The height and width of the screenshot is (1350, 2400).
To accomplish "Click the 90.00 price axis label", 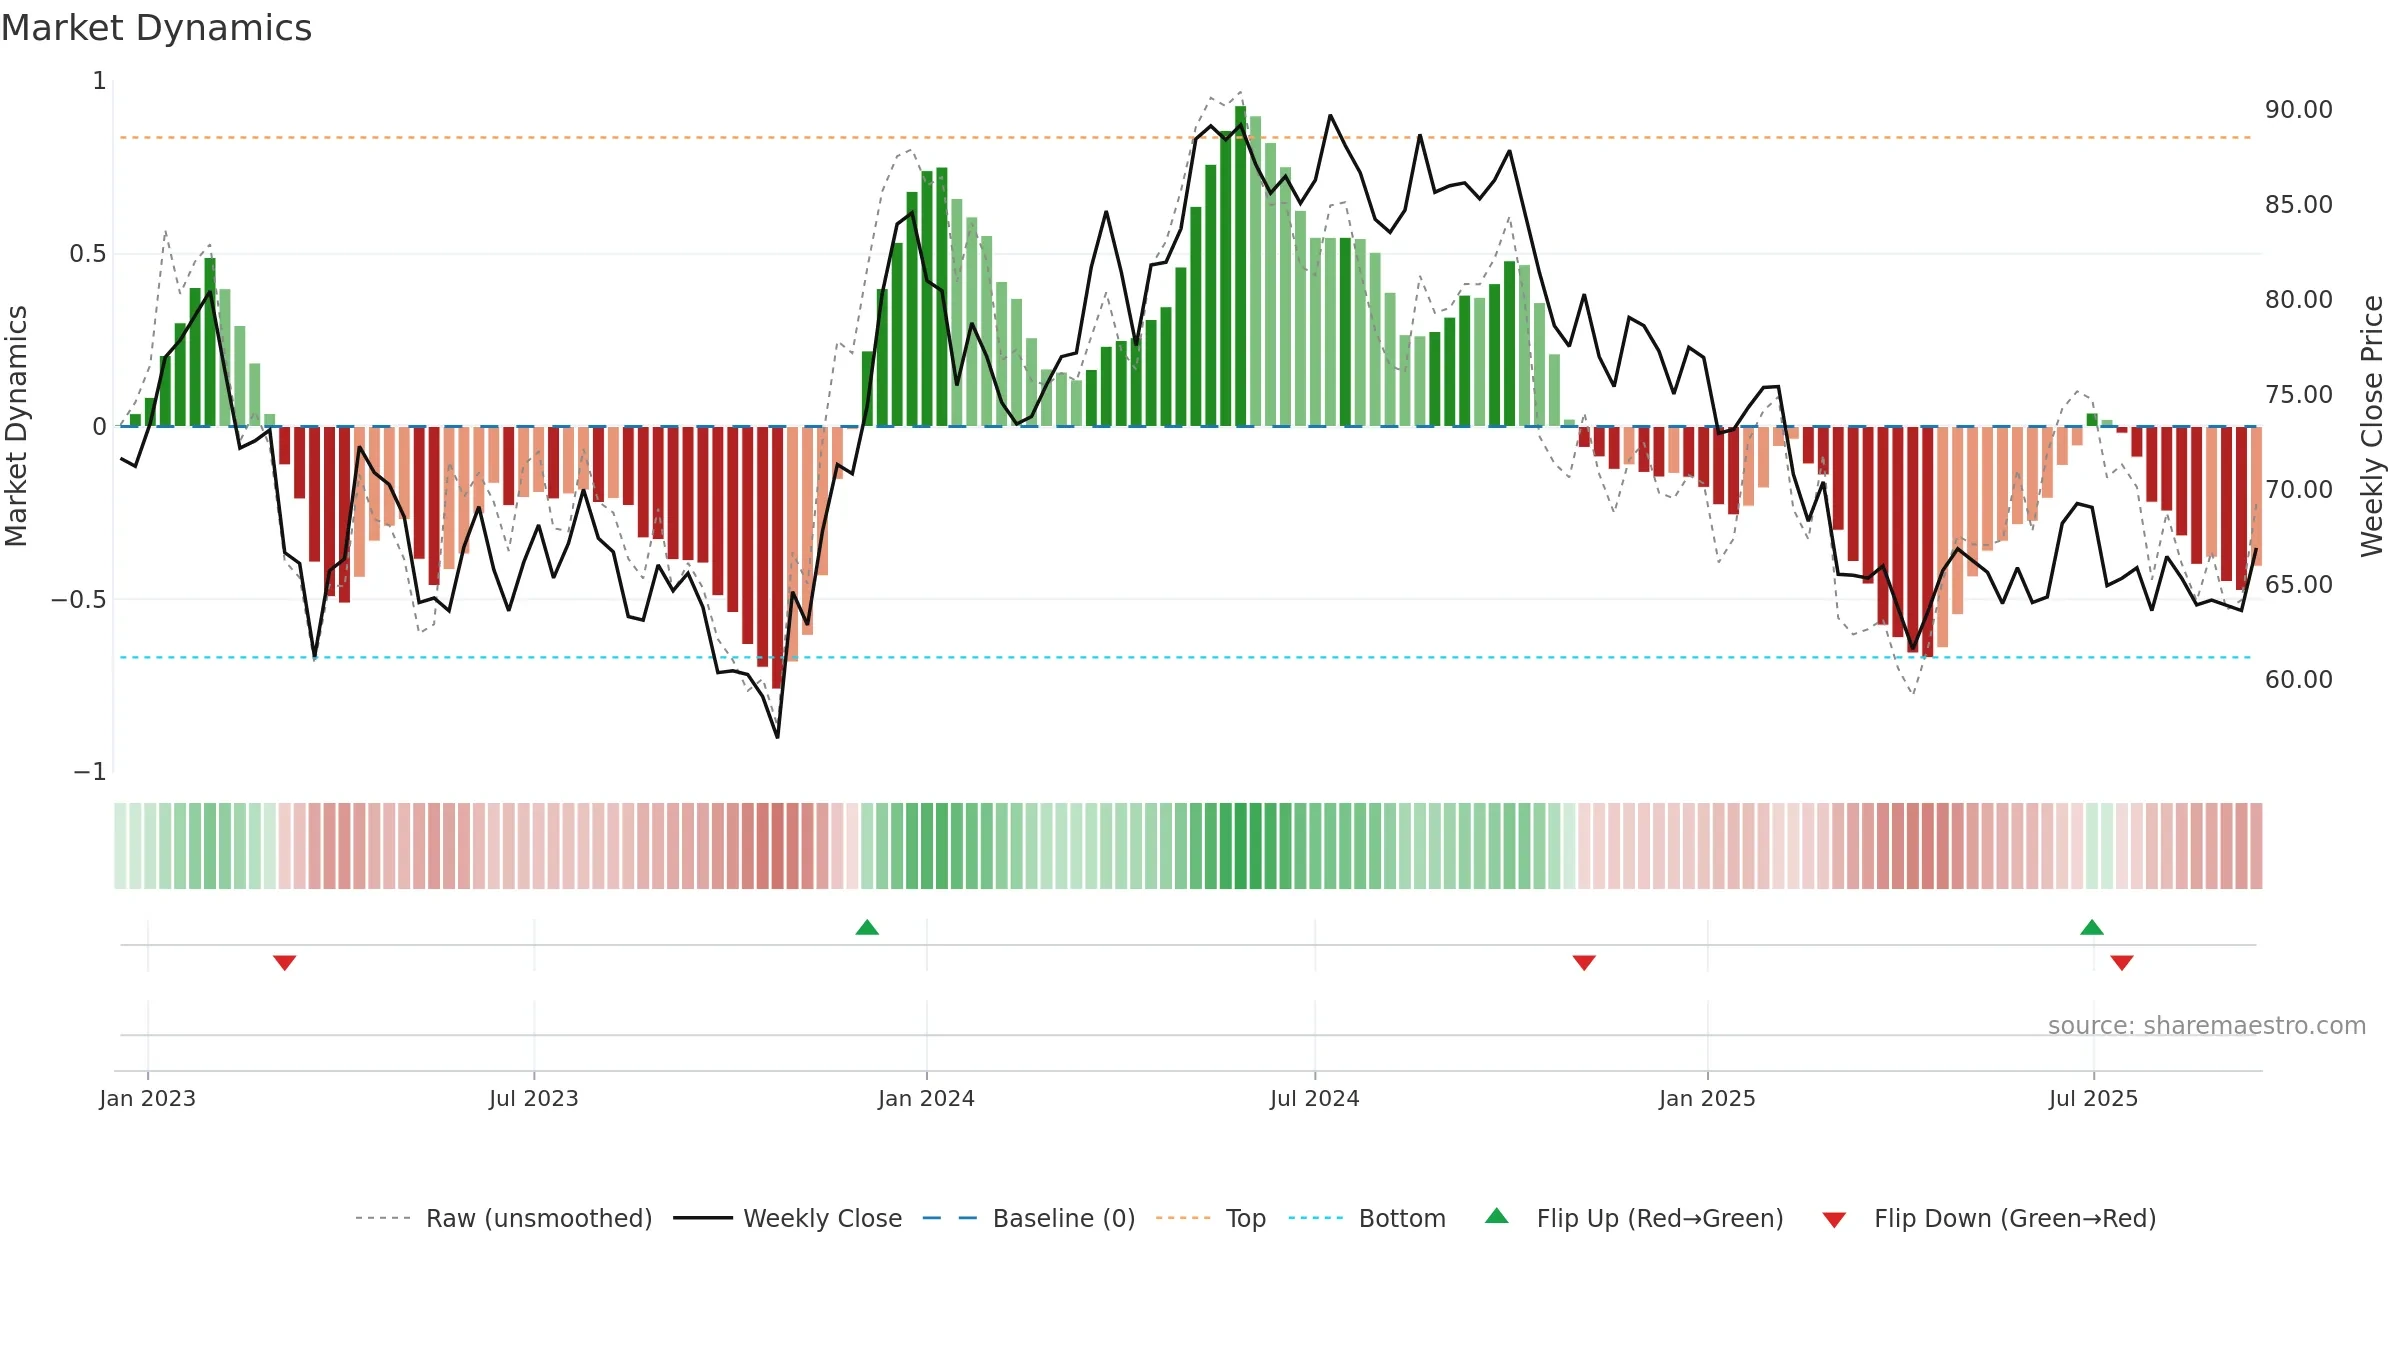I will pyautogui.click(x=2299, y=110).
